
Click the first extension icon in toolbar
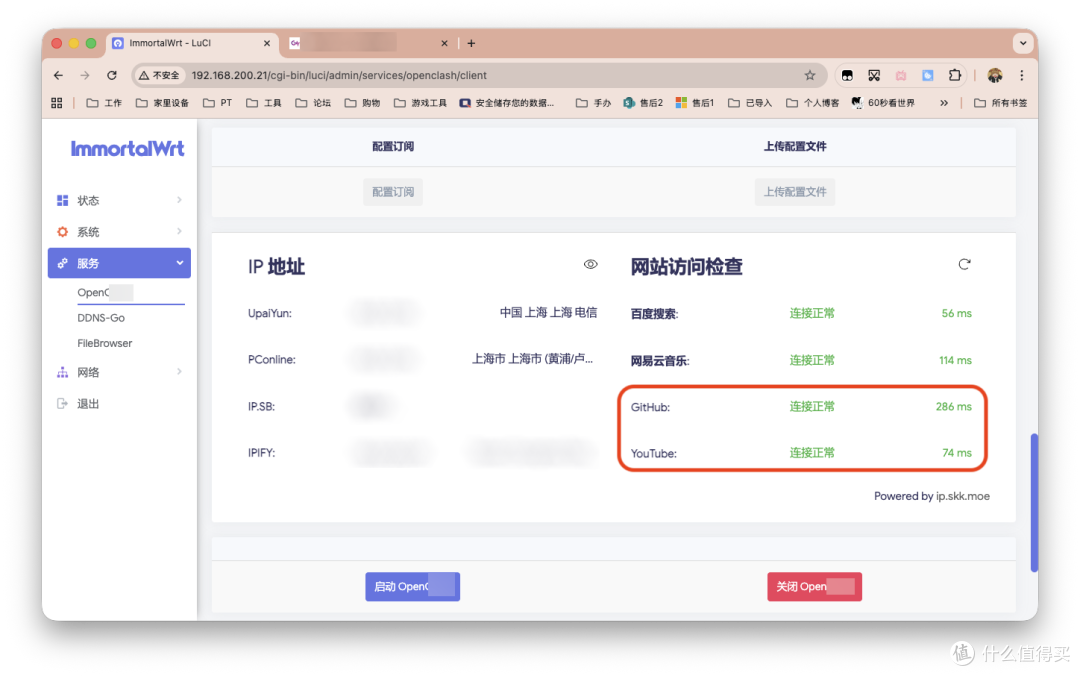847,75
